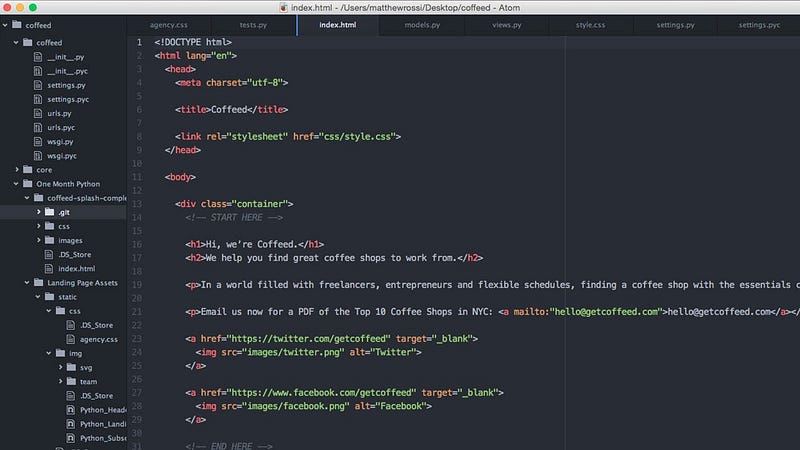Click the green zoom window button
800x450 pixels.
click(x=33, y=7)
